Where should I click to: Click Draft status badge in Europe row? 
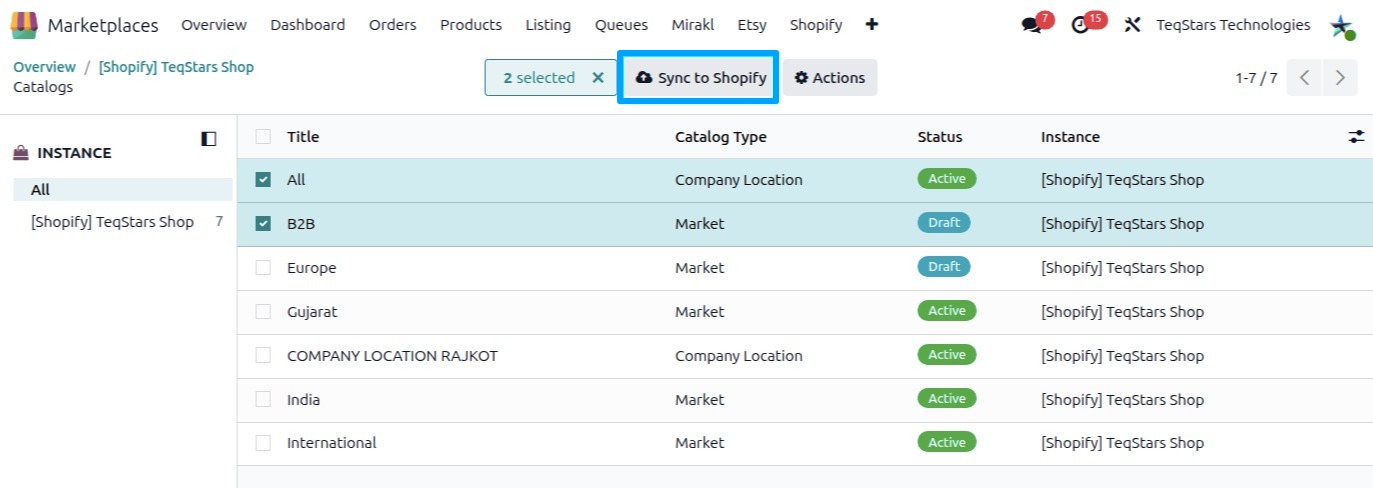[944, 267]
